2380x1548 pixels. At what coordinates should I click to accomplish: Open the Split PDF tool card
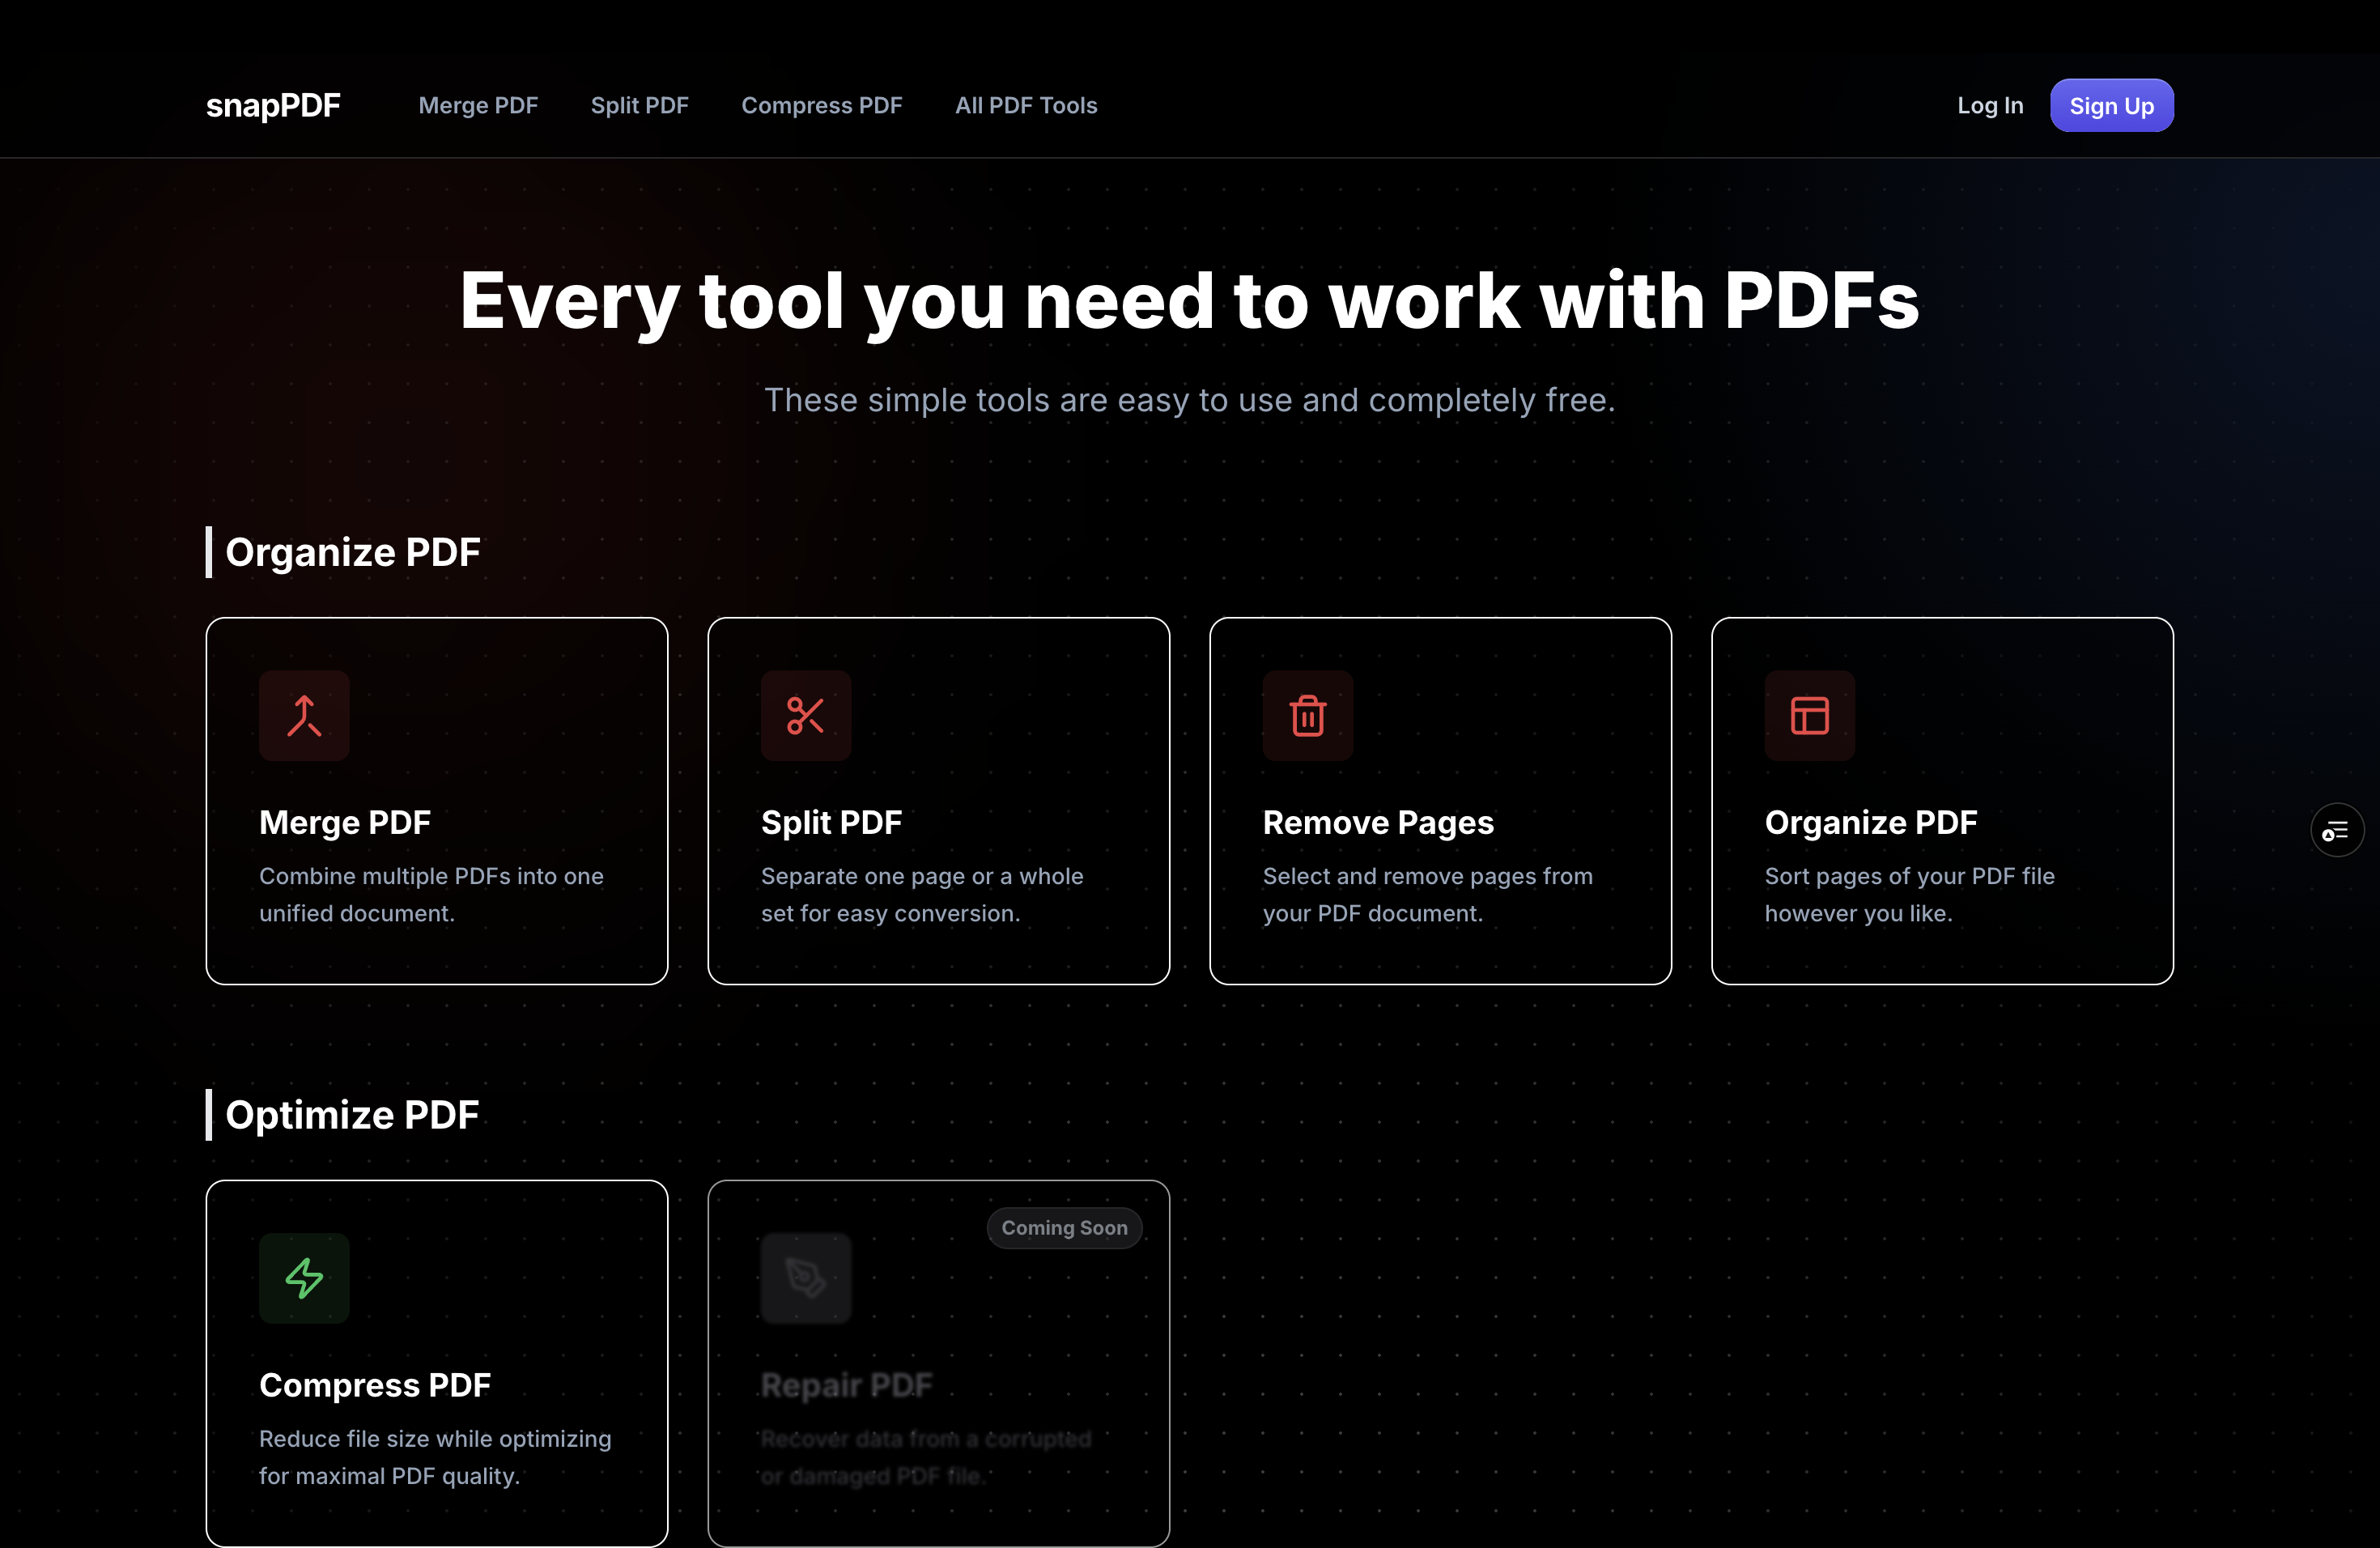click(938, 800)
